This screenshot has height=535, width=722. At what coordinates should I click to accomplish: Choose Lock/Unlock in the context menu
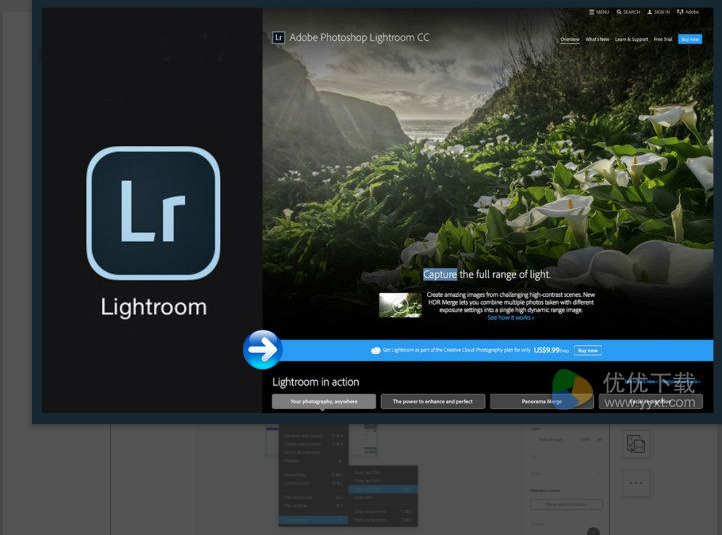pos(313,483)
